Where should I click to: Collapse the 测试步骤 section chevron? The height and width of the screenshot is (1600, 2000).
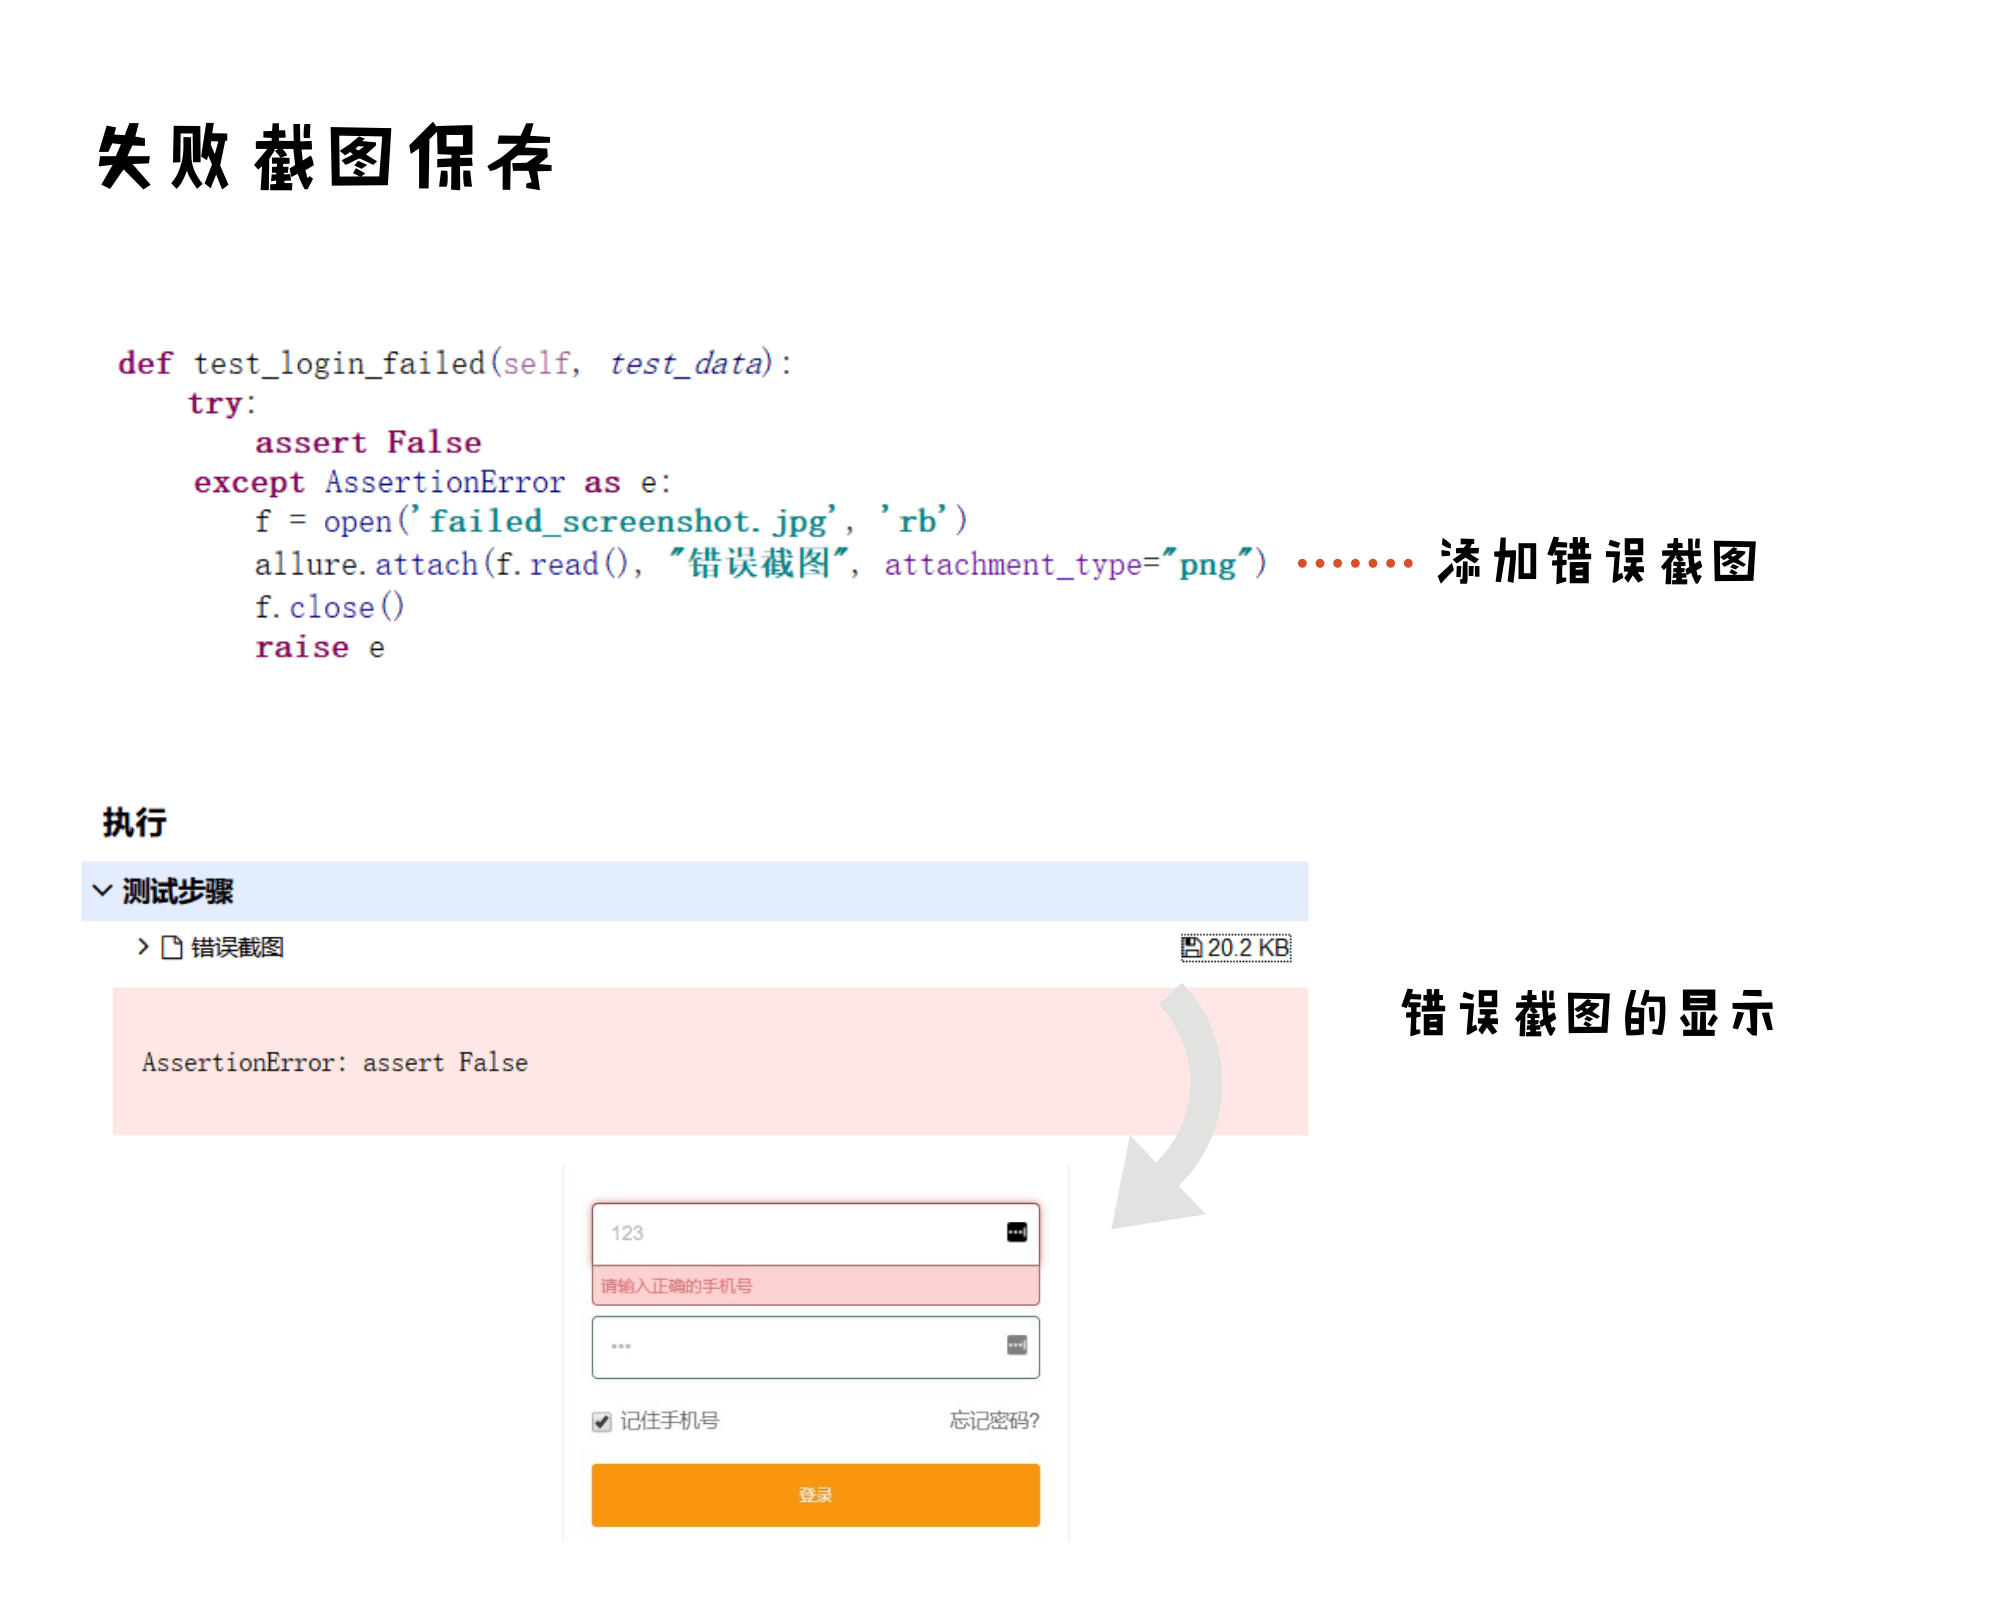tap(101, 890)
